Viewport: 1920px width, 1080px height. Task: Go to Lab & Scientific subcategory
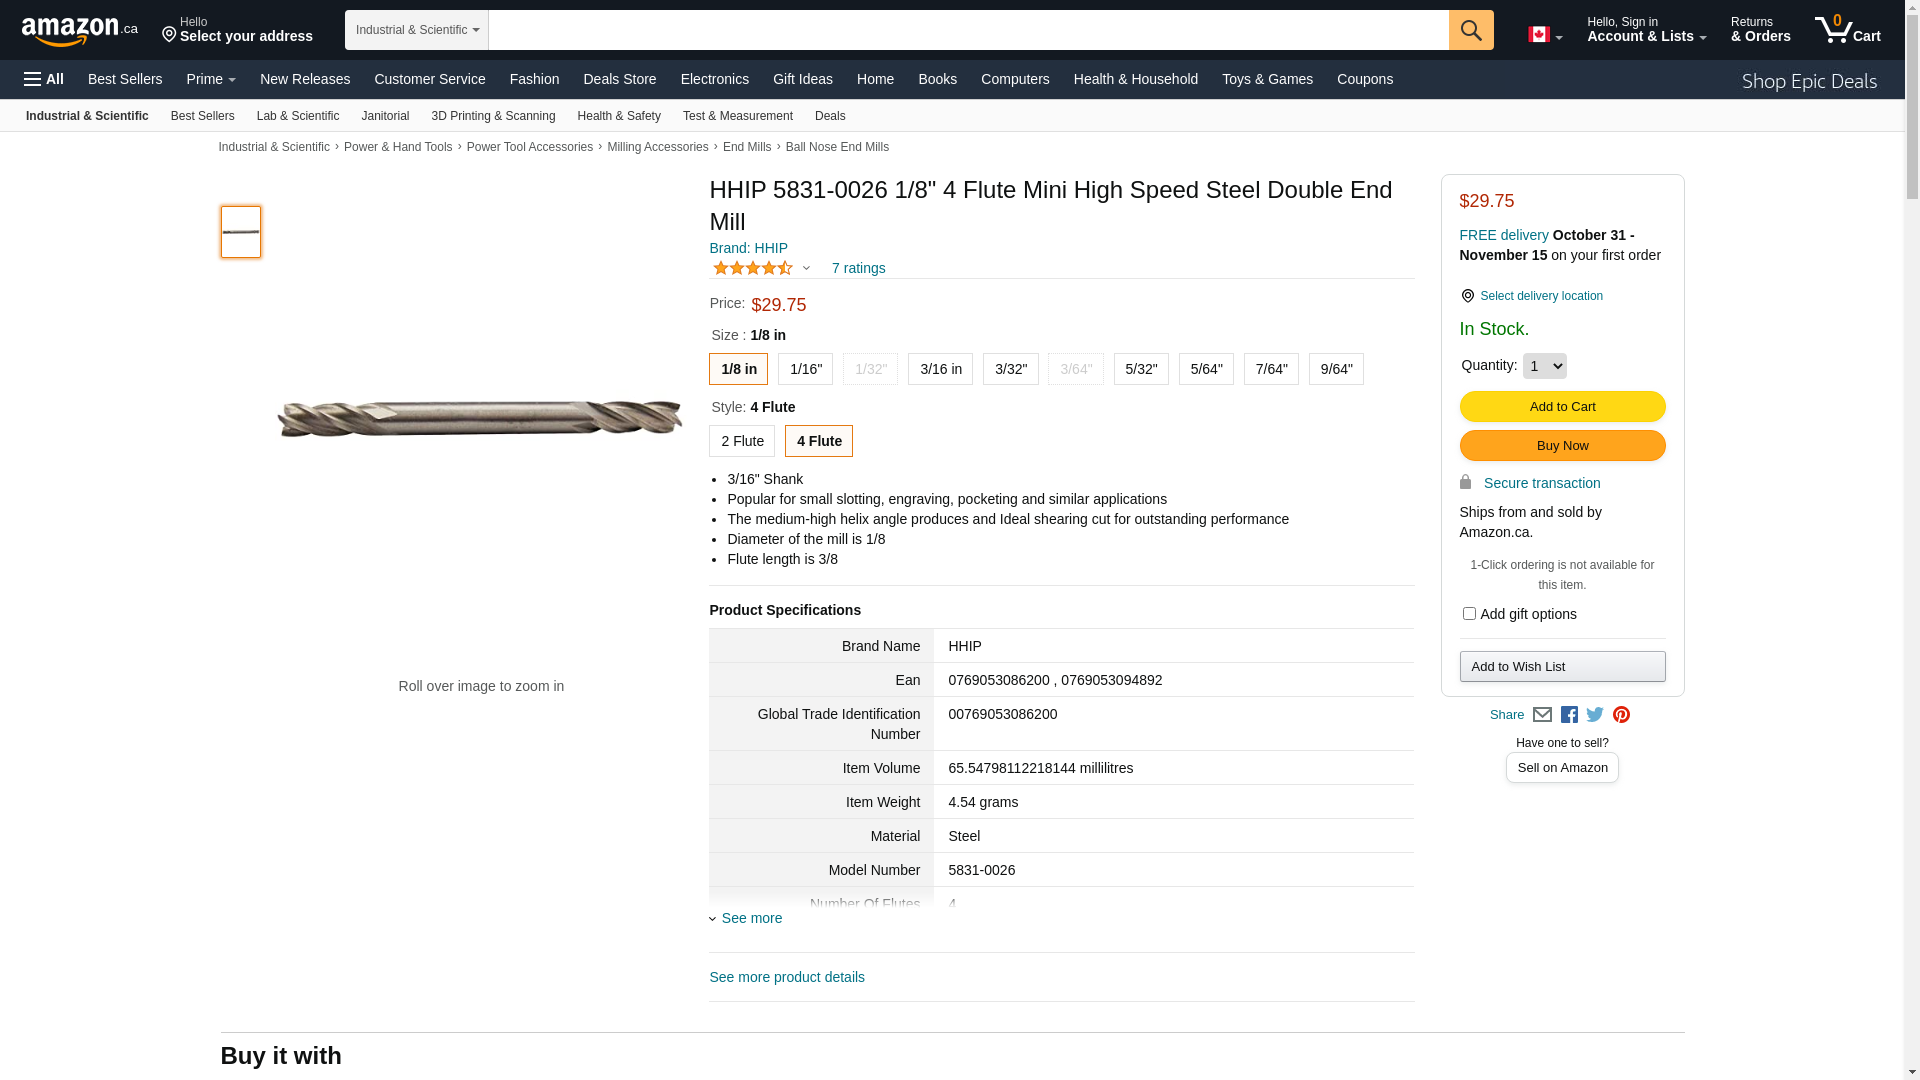pyautogui.click(x=298, y=116)
